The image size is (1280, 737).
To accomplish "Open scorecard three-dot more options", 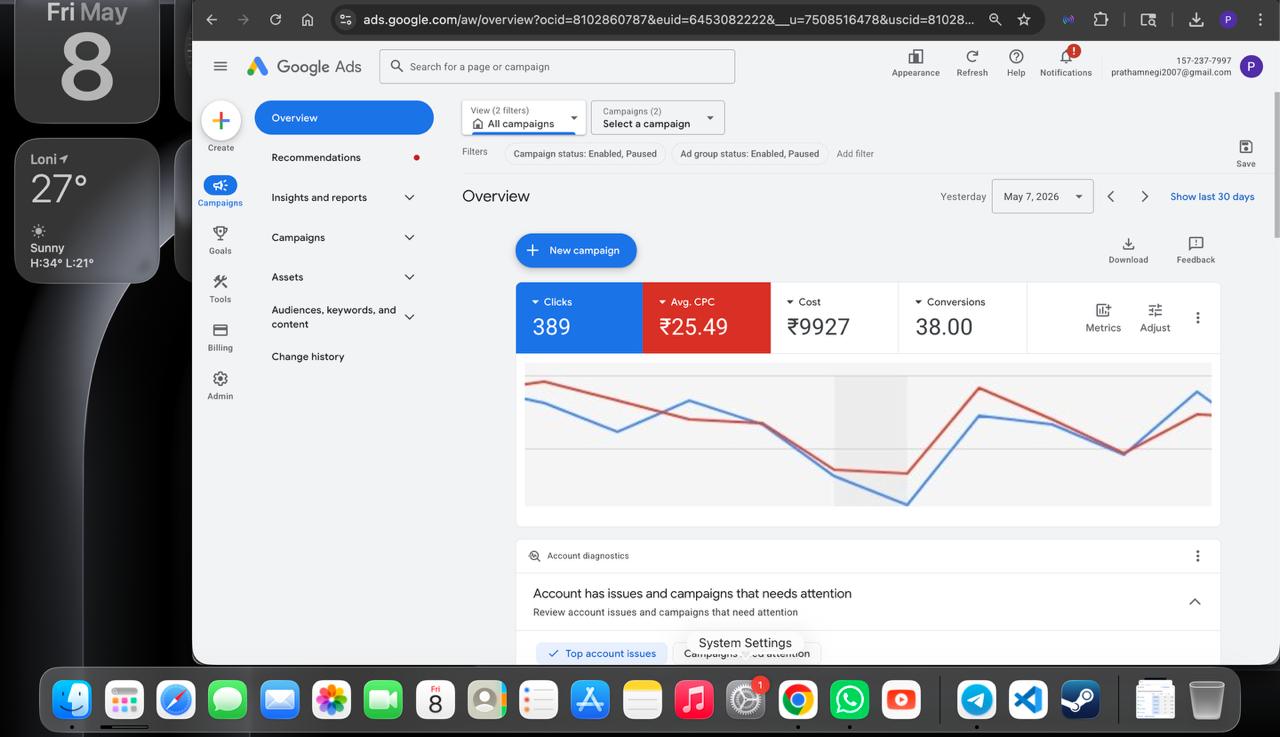I will click(1198, 318).
